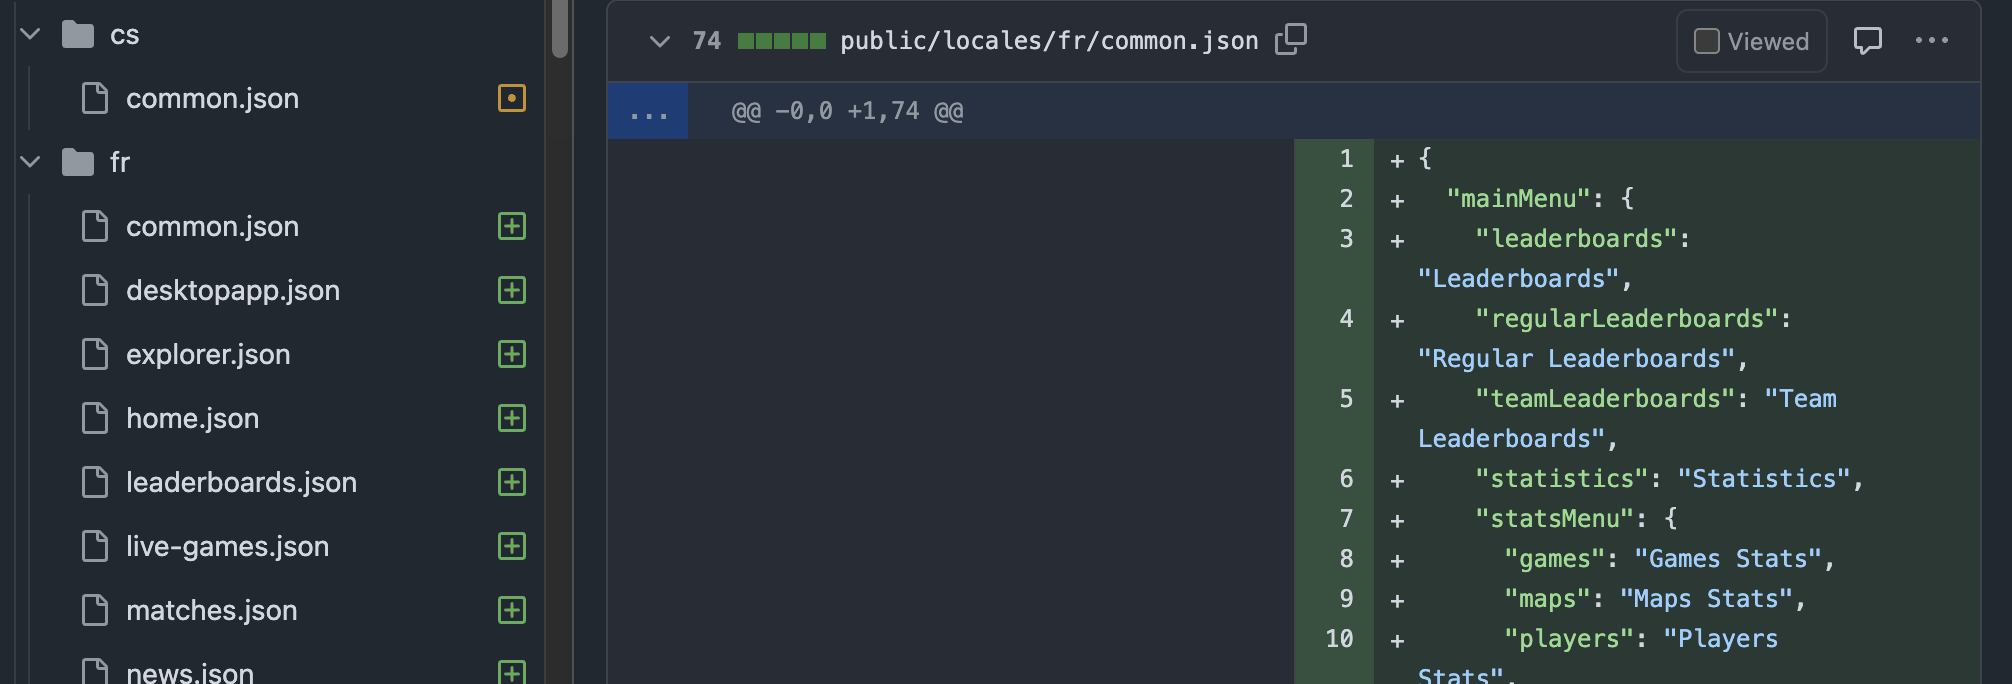The height and width of the screenshot is (684, 2012).
Task: Collapse the fr/common.json diff
Action: click(659, 41)
